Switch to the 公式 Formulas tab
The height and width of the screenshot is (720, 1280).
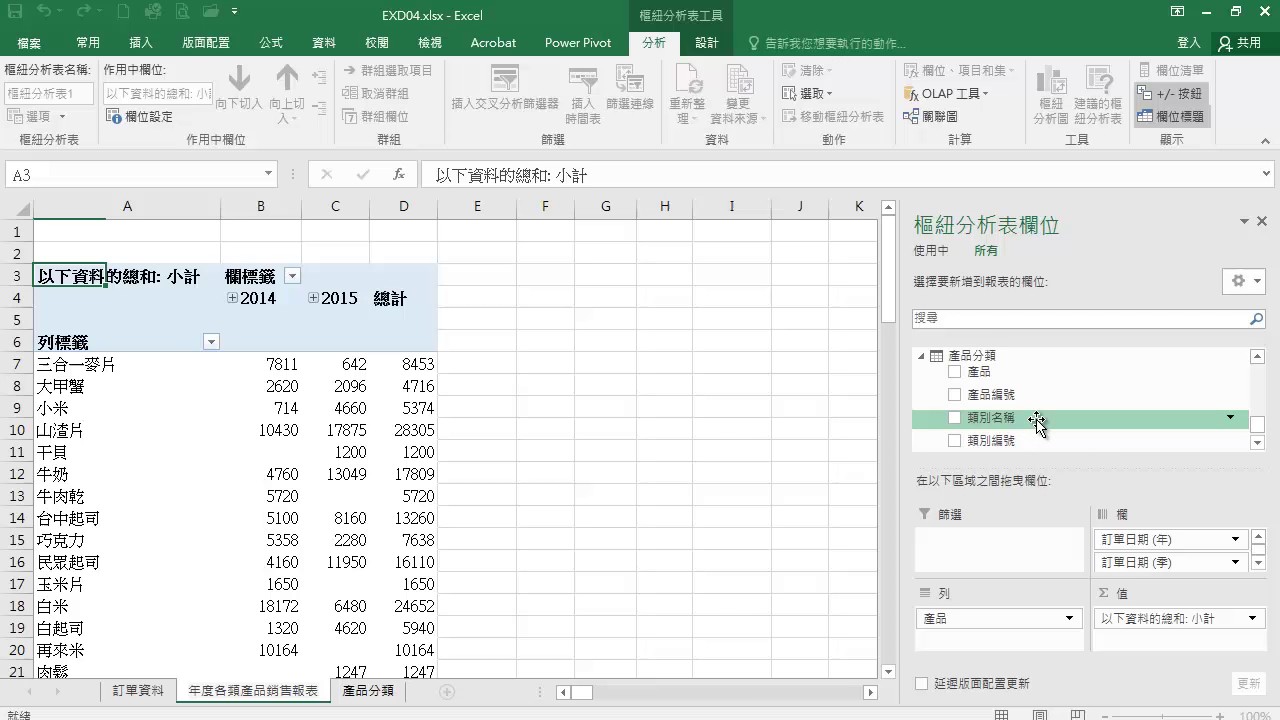click(x=271, y=43)
